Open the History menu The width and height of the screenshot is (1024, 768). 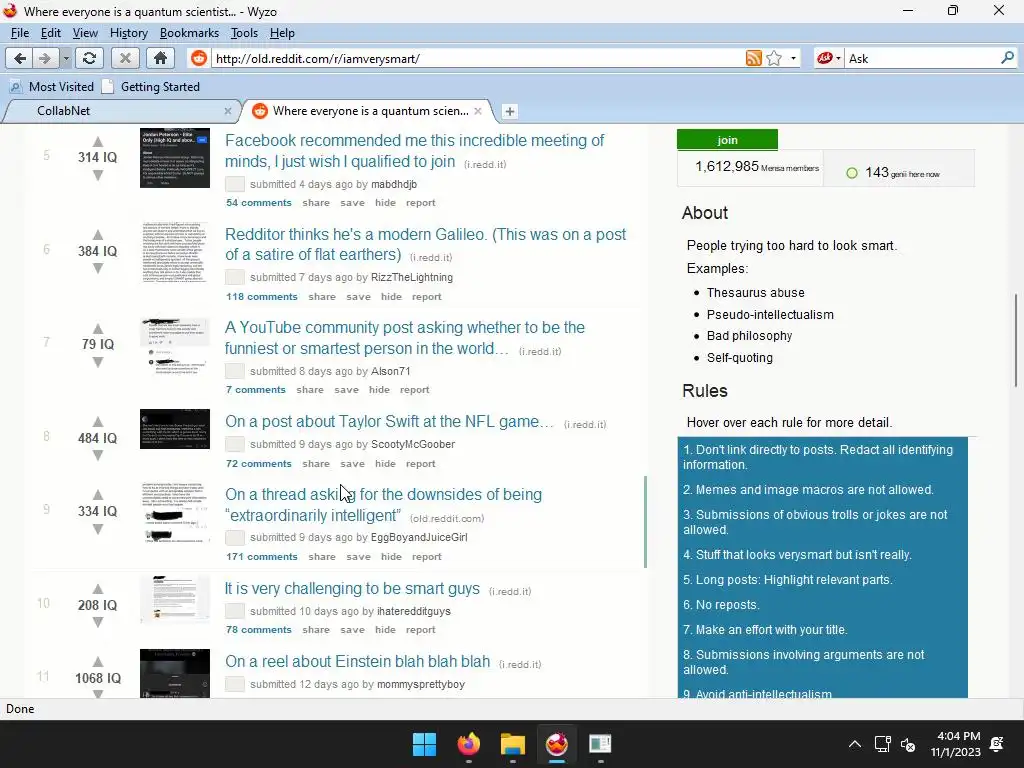pos(128,33)
